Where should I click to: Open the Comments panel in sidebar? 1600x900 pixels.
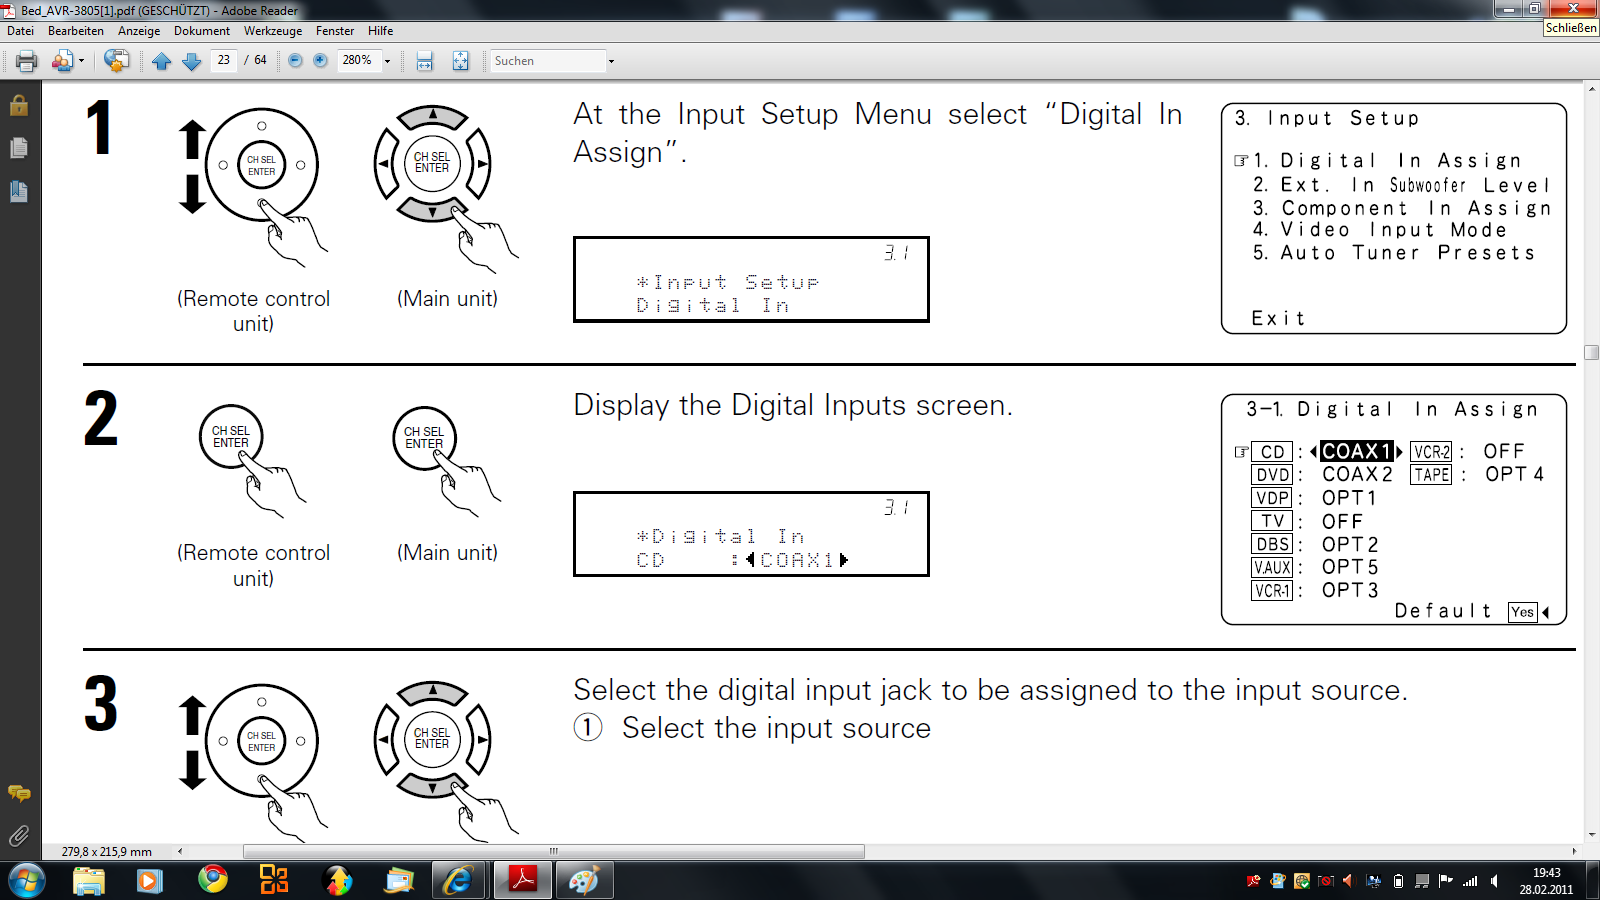point(19,793)
